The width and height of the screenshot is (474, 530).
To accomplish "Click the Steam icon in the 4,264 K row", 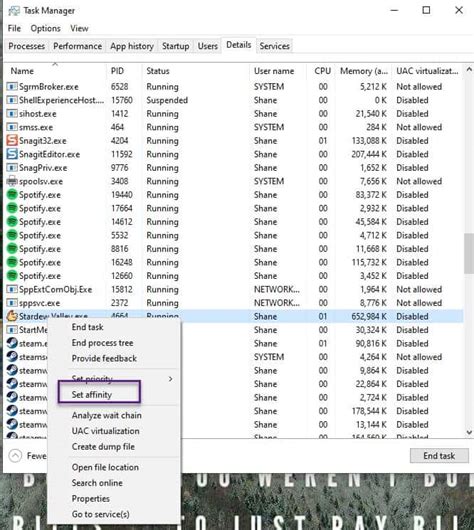I will tap(12, 357).
